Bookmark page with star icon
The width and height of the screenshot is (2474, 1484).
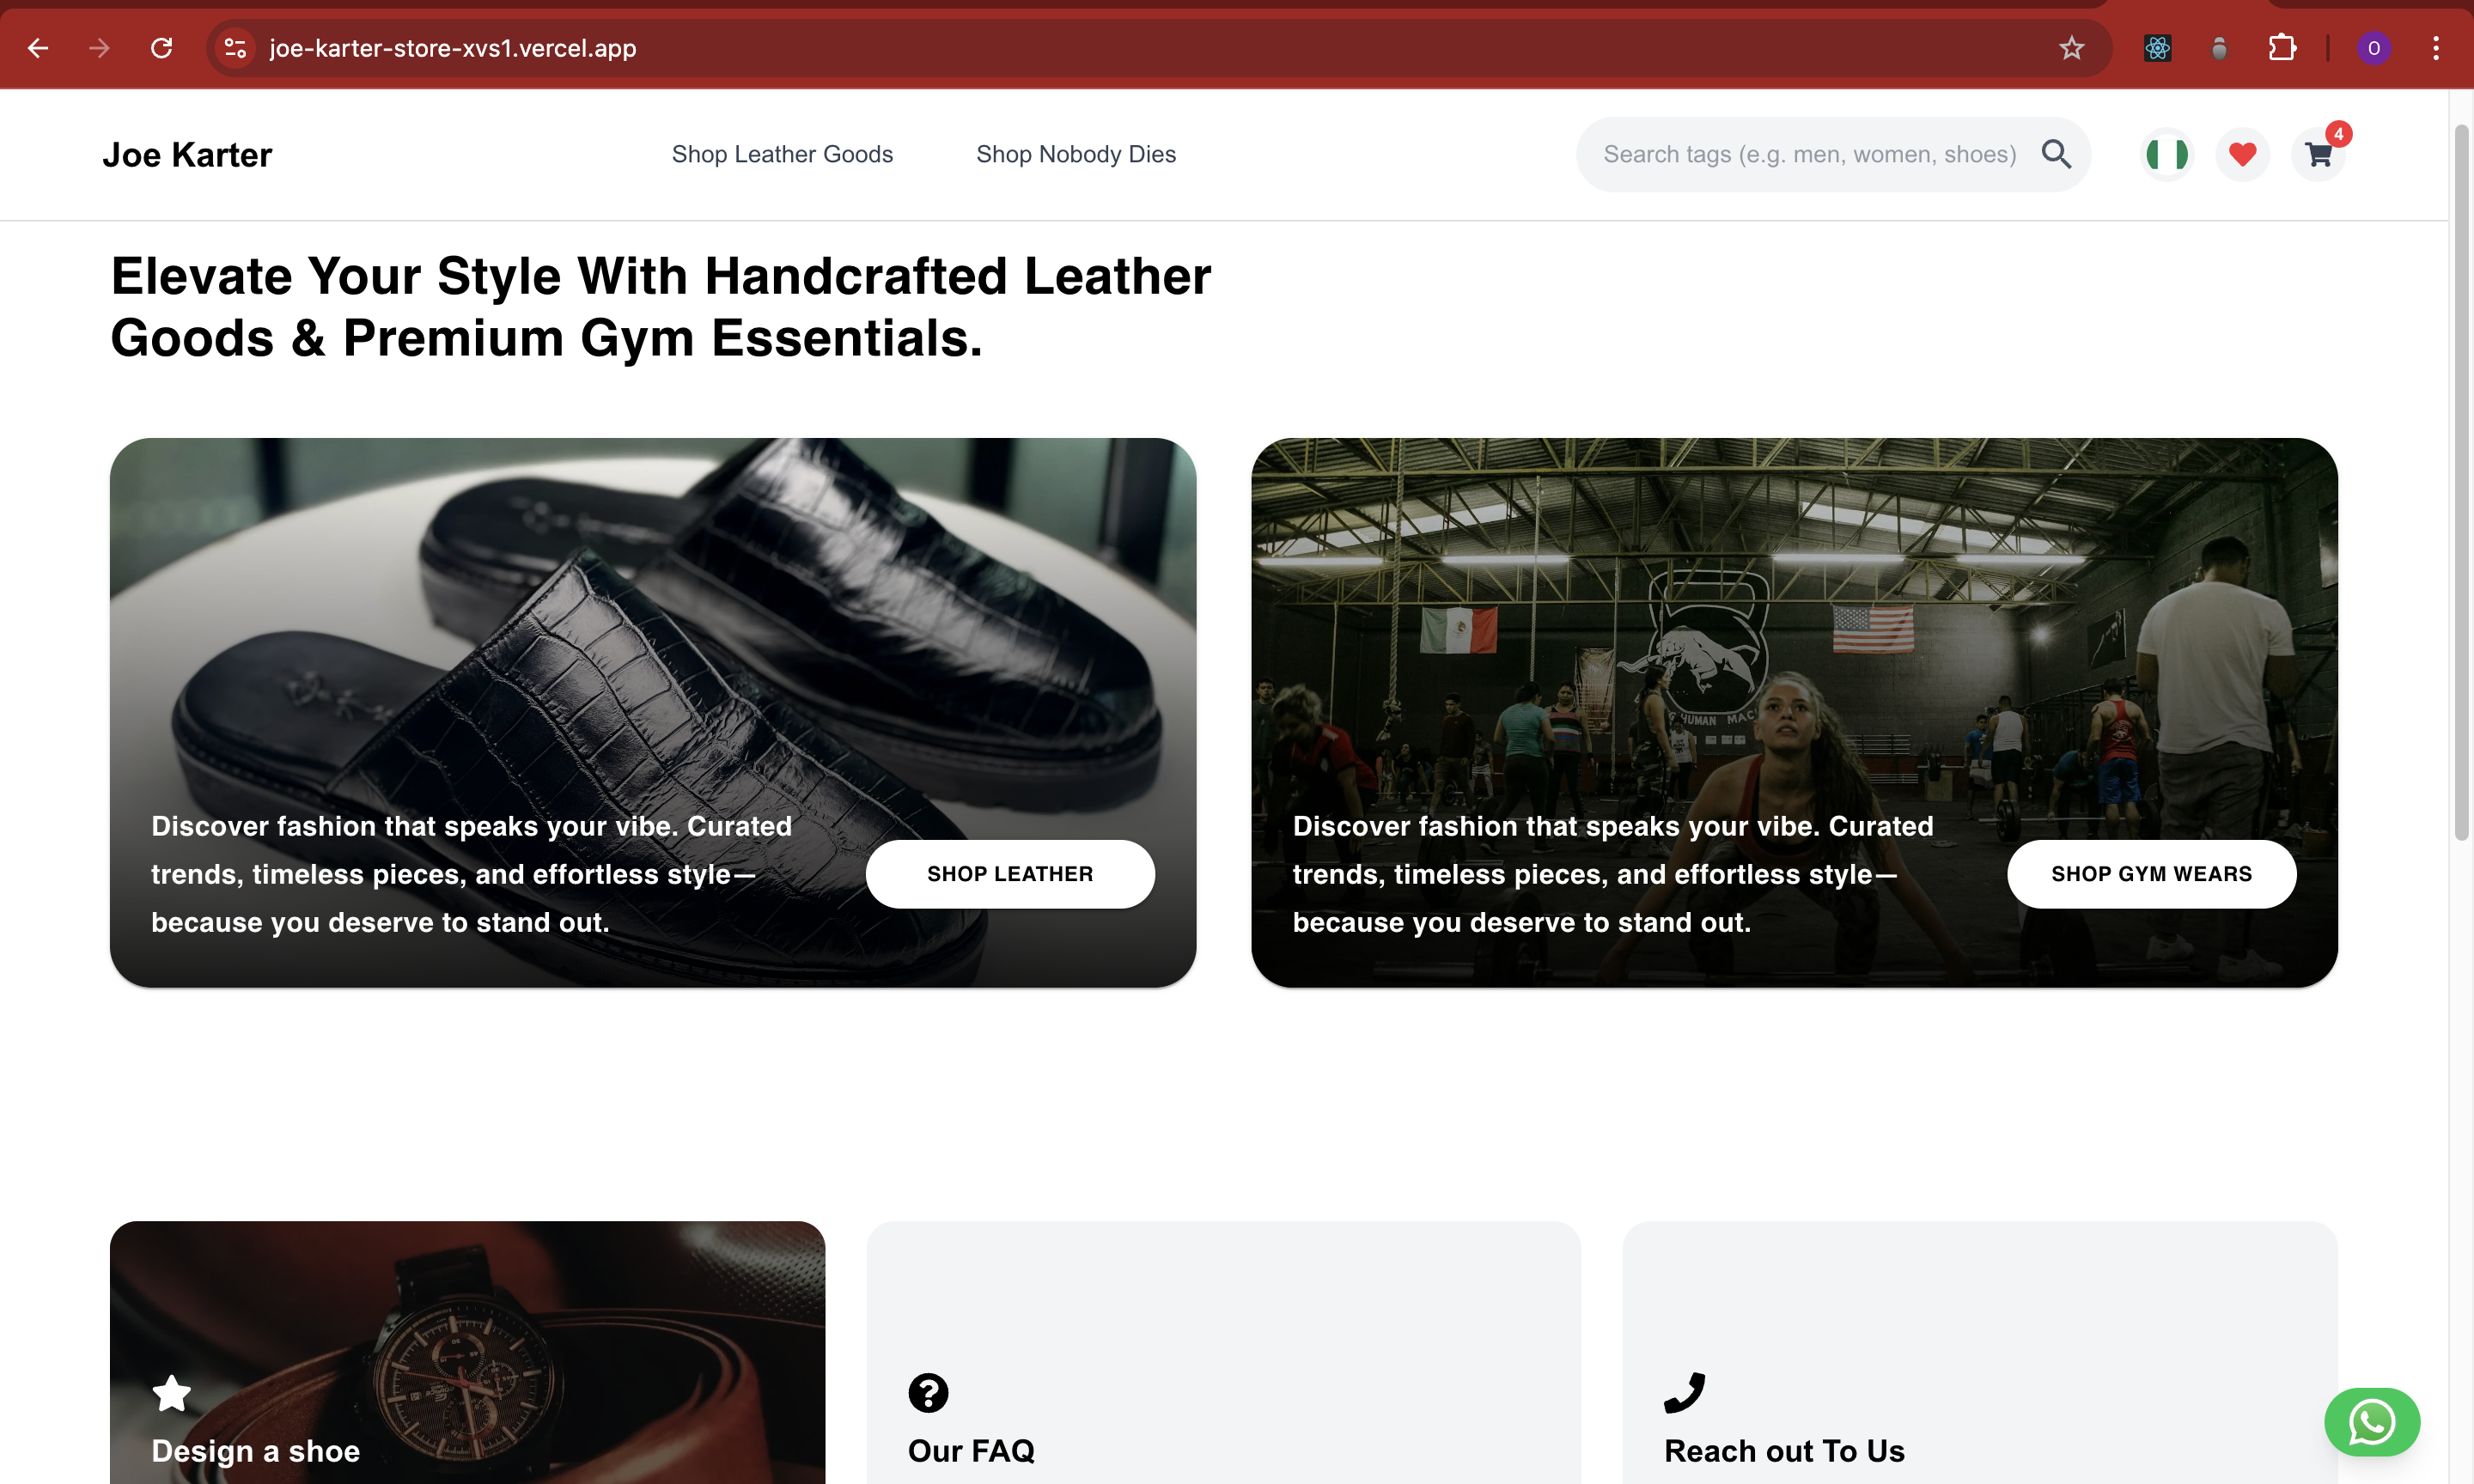(x=2071, y=48)
